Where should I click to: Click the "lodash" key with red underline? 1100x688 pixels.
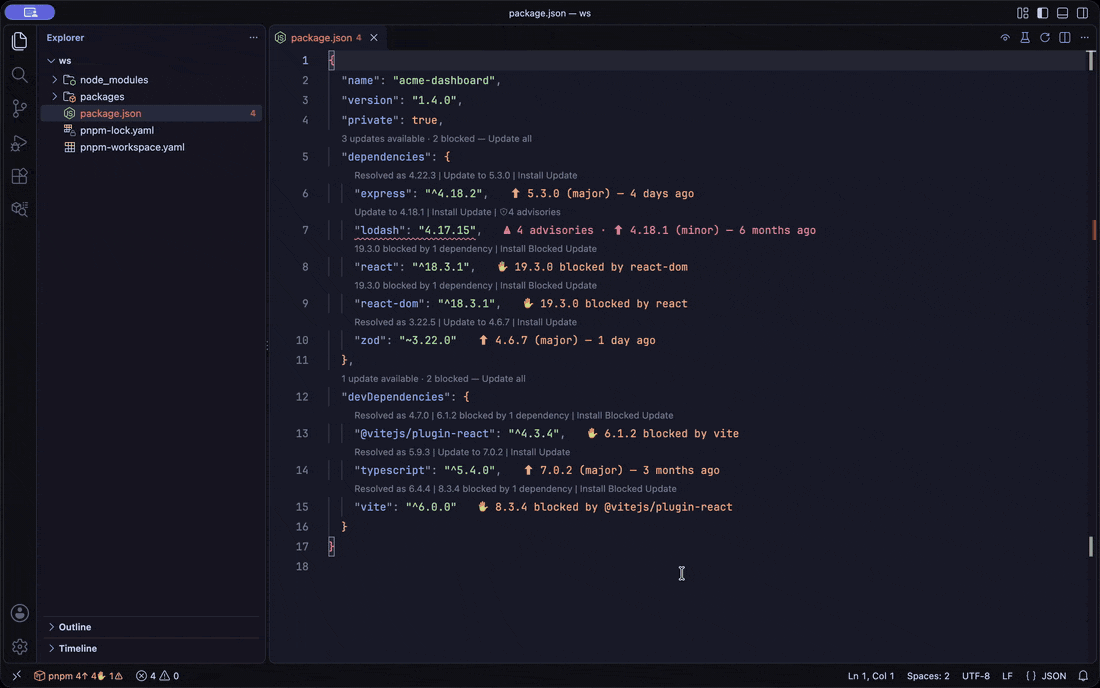click(x=380, y=231)
